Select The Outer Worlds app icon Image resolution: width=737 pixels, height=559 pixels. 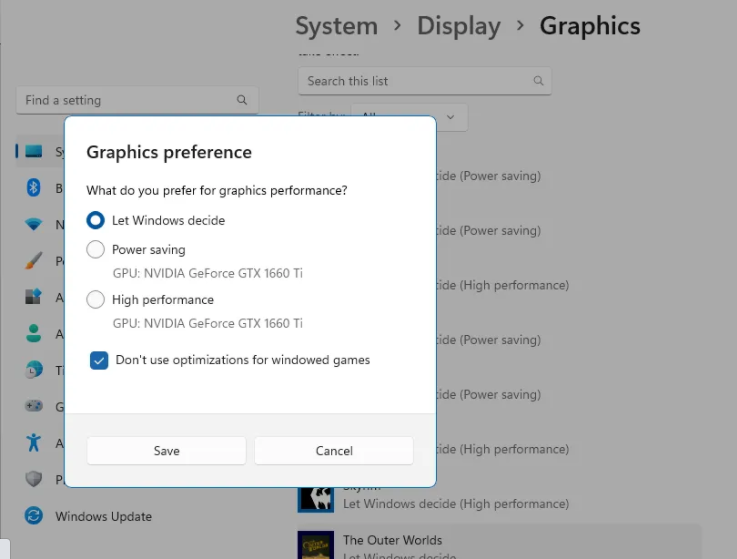point(316,545)
